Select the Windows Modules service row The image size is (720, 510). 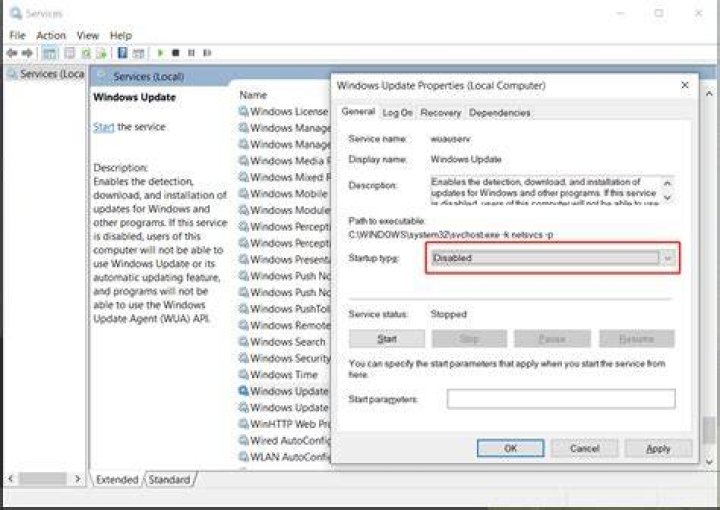pos(285,210)
